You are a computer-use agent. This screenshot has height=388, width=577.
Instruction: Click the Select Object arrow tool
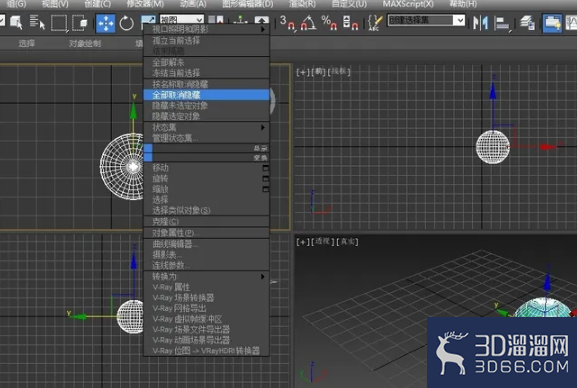pyautogui.click(x=16, y=22)
